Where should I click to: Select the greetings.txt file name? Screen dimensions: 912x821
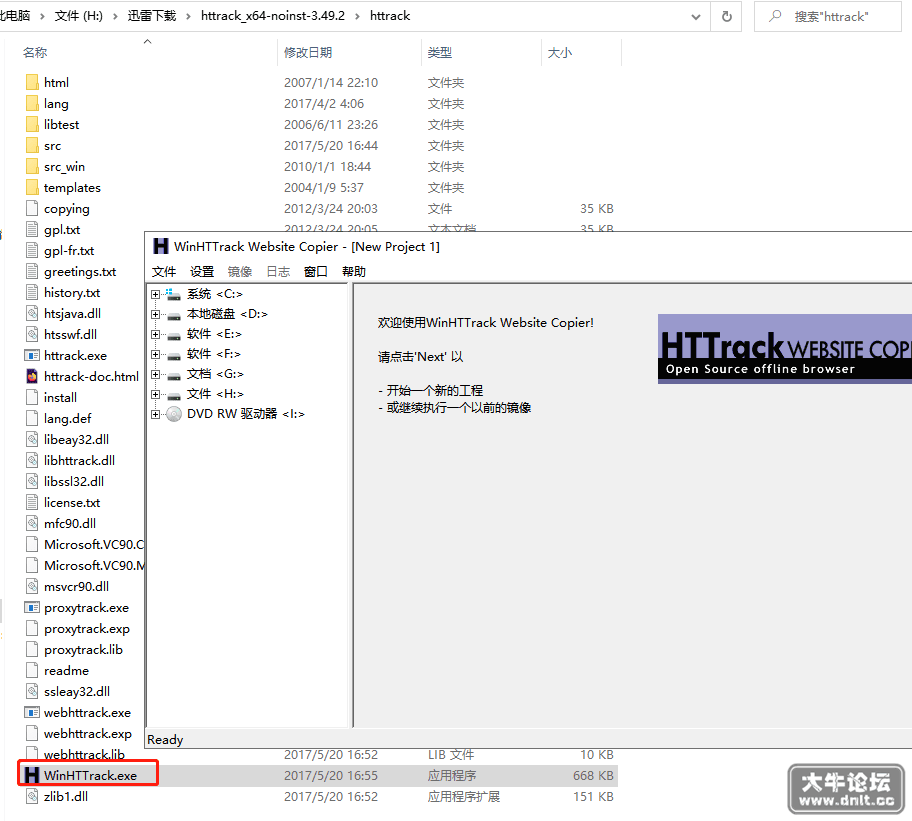[80, 272]
